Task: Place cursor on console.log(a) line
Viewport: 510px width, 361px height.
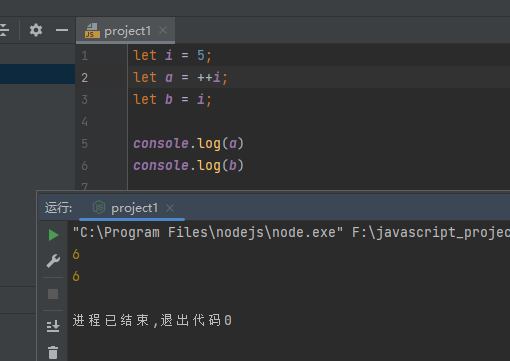Action: coord(189,144)
